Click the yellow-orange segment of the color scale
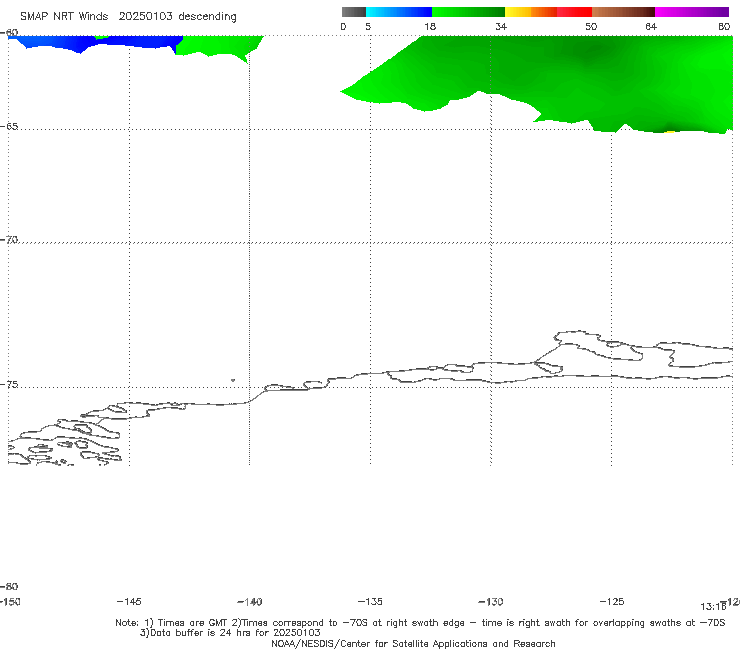740x650 pixels. point(531,12)
